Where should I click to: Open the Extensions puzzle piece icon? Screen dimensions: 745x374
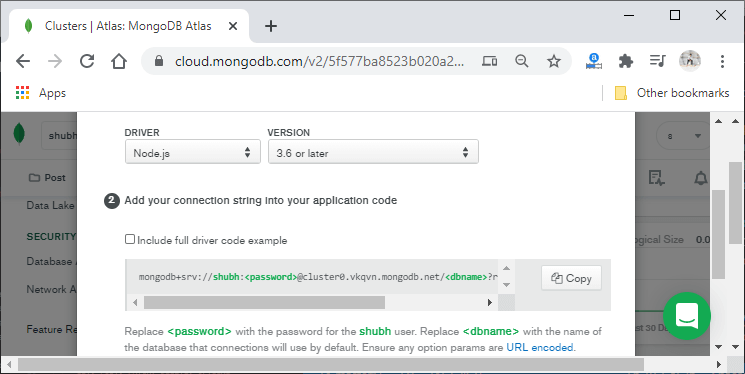pos(626,61)
